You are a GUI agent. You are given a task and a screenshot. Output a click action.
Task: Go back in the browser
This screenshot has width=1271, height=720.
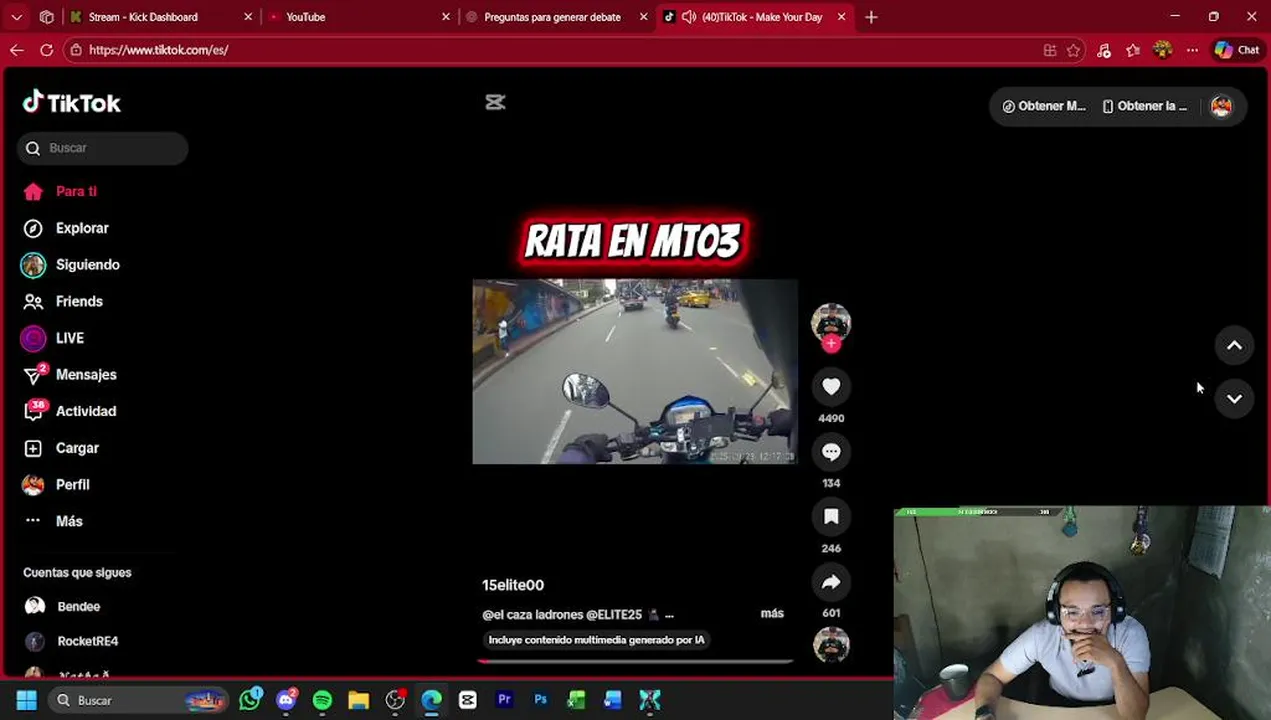[17, 50]
